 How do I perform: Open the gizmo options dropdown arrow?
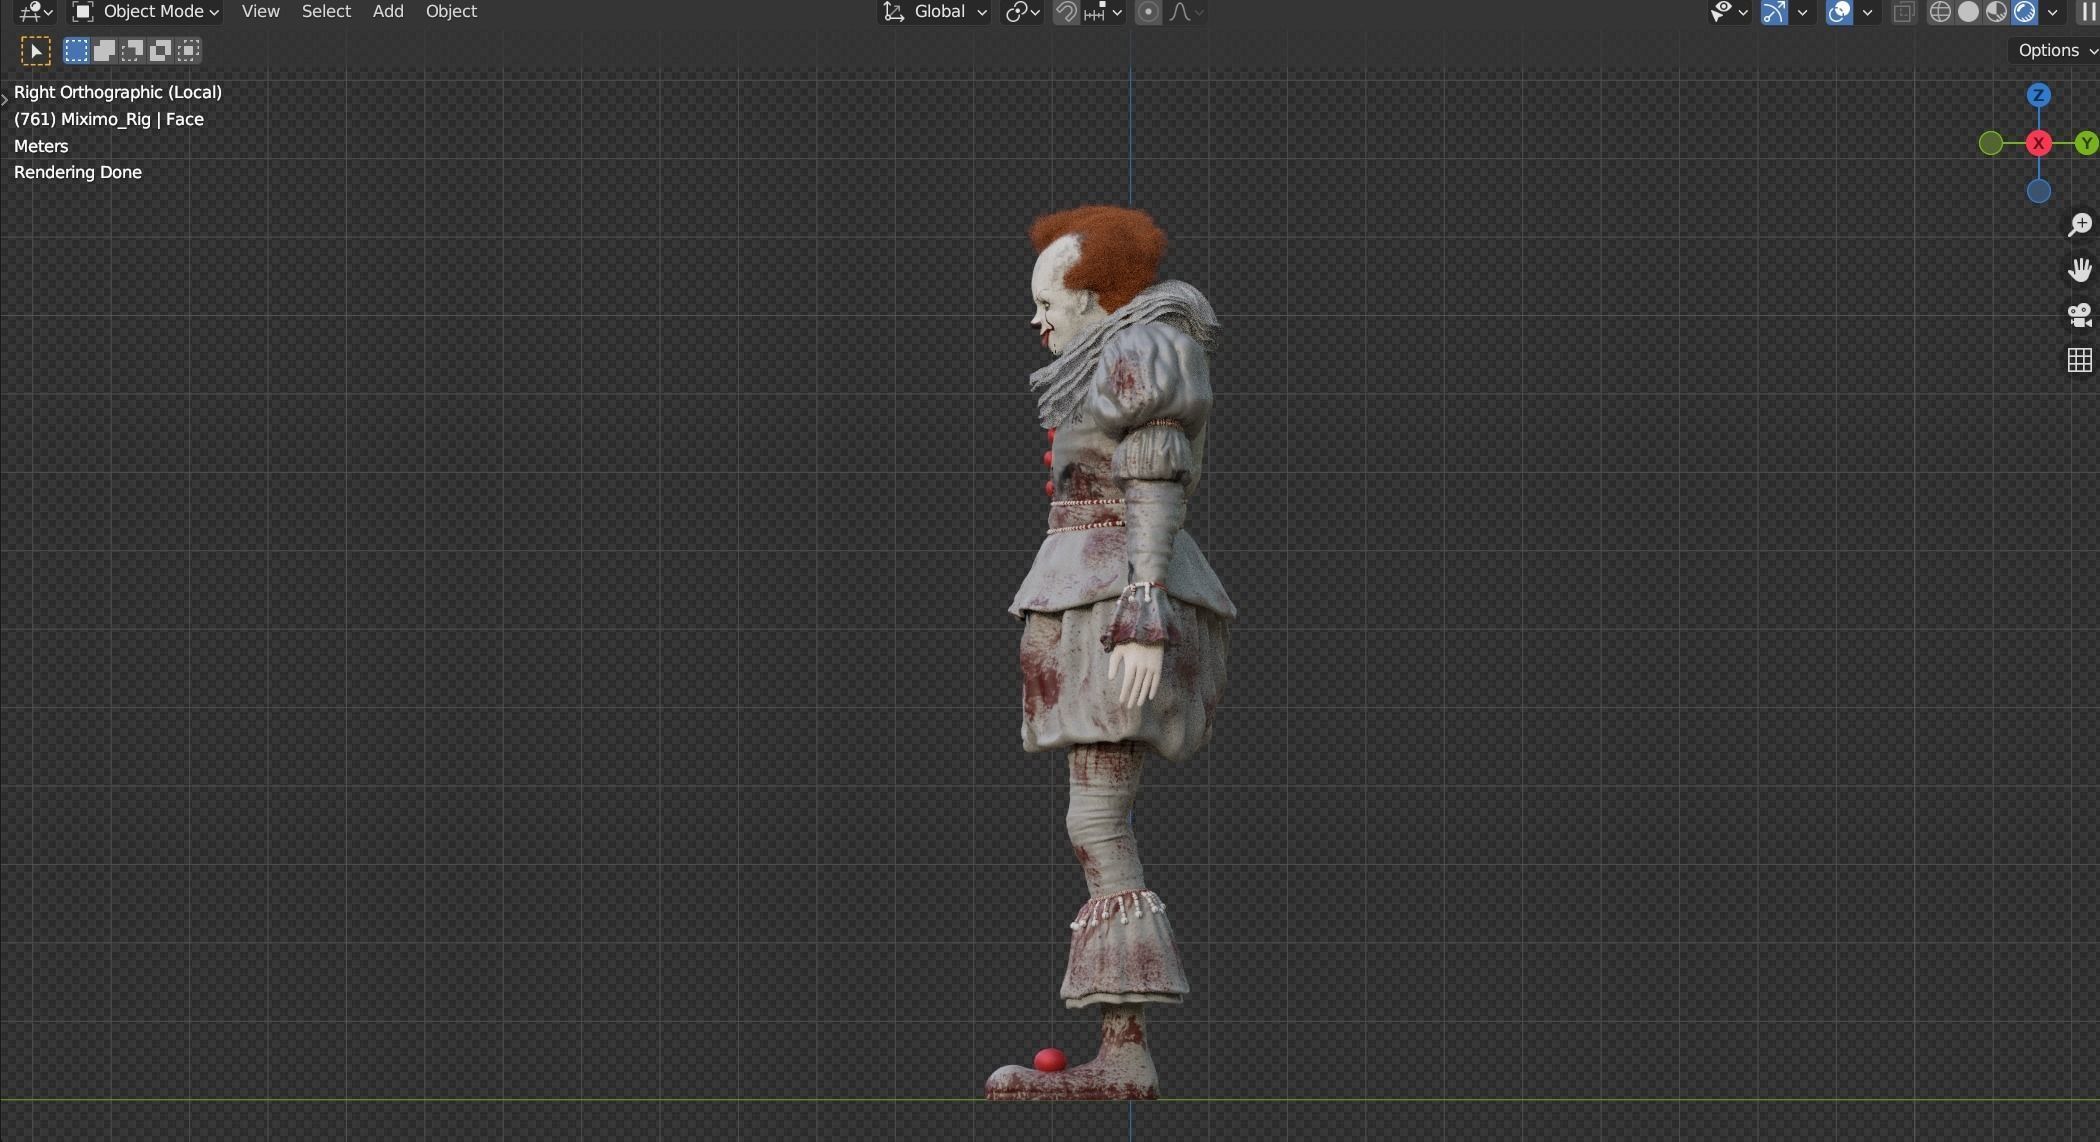[1802, 12]
